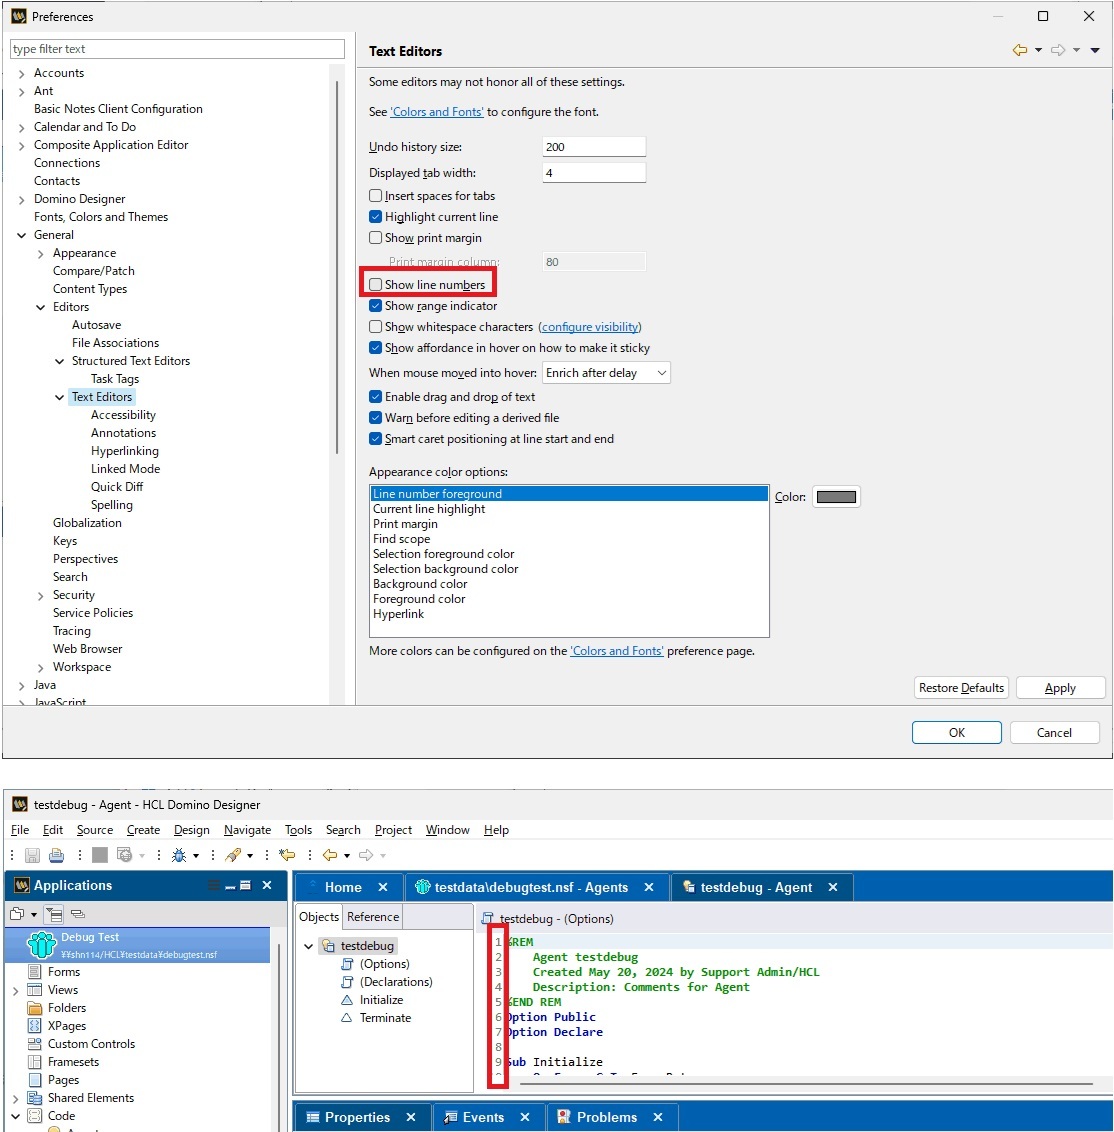Click the bug Debug toolbar icon
The height and width of the screenshot is (1132, 1114).
point(179,855)
